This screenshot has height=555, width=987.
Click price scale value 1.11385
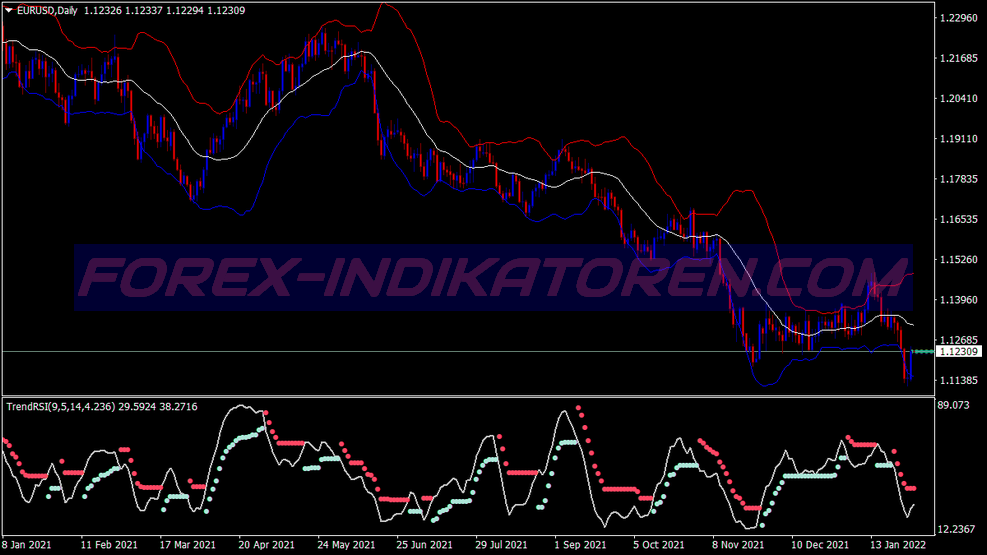click(x=959, y=381)
